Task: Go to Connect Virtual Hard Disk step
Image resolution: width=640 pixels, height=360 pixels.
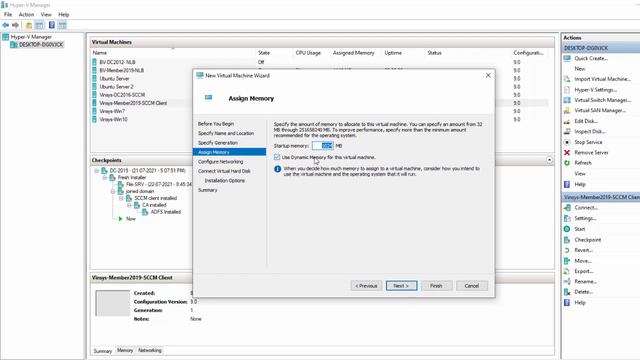Action: coord(224,171)
